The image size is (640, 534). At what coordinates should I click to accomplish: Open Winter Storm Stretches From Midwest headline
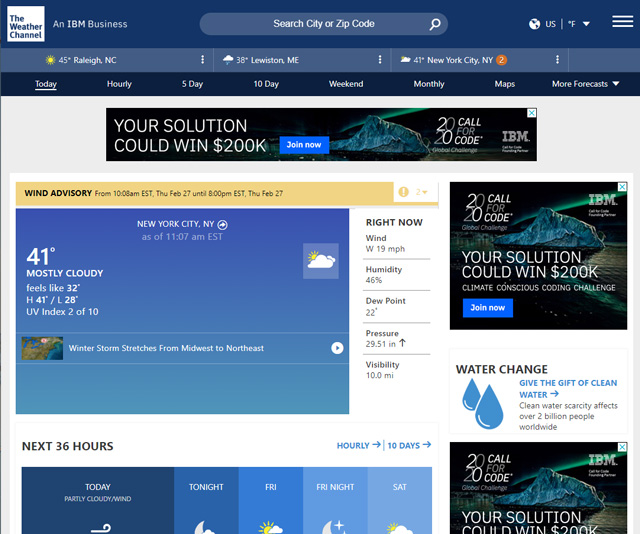166,348
